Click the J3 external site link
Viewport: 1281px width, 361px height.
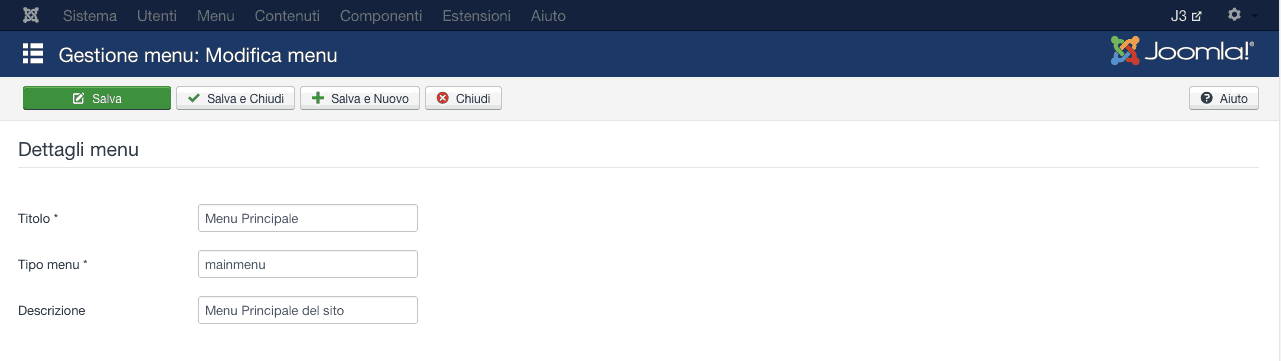click(1186, 16)
